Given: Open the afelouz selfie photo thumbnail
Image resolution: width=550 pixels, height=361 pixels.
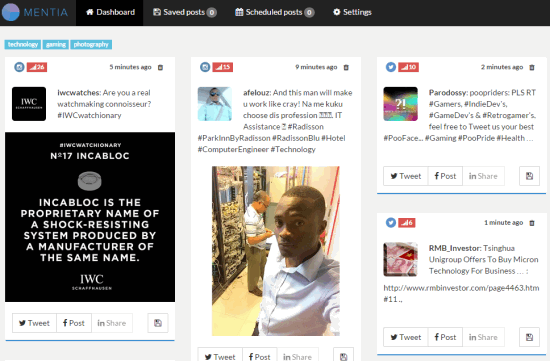Looking at the screenshot, I should 215,104.
